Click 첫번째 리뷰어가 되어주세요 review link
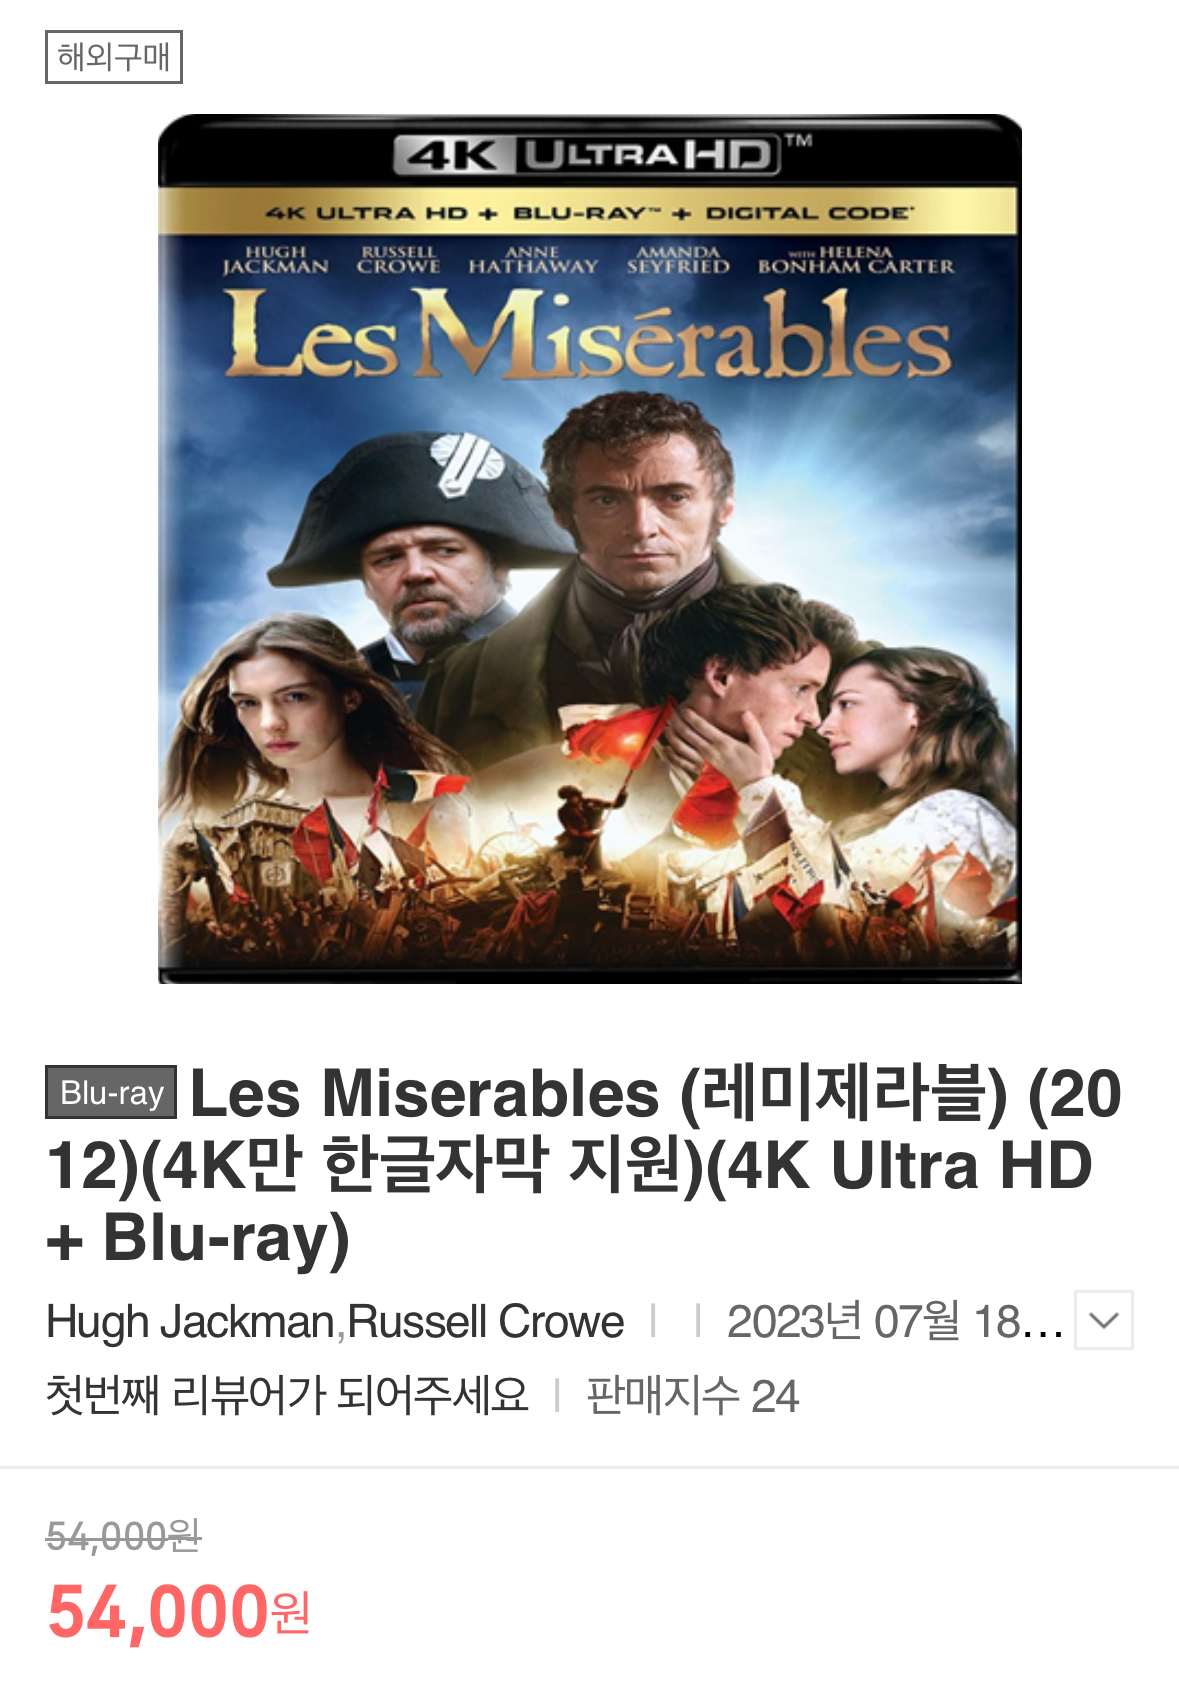The width and height of the screenshot is (1179, 1700). click(x=287, y=1395)
